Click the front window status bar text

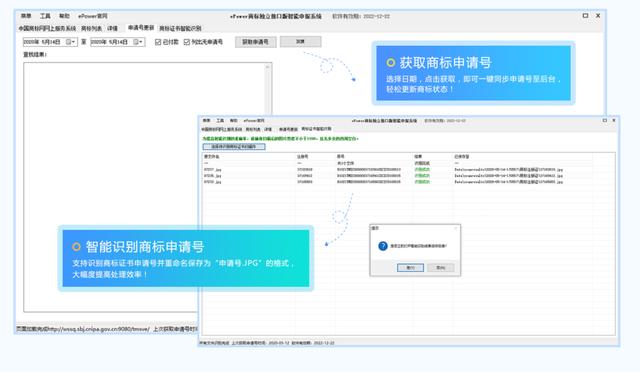point(267,343)
